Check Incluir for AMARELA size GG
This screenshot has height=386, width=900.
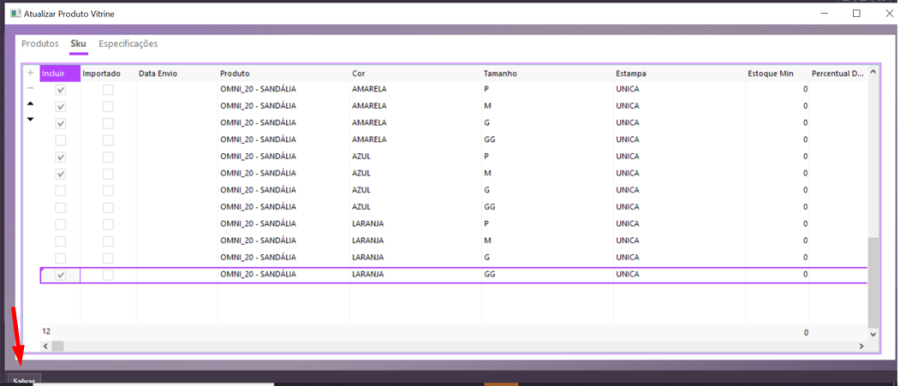point(60,140)
